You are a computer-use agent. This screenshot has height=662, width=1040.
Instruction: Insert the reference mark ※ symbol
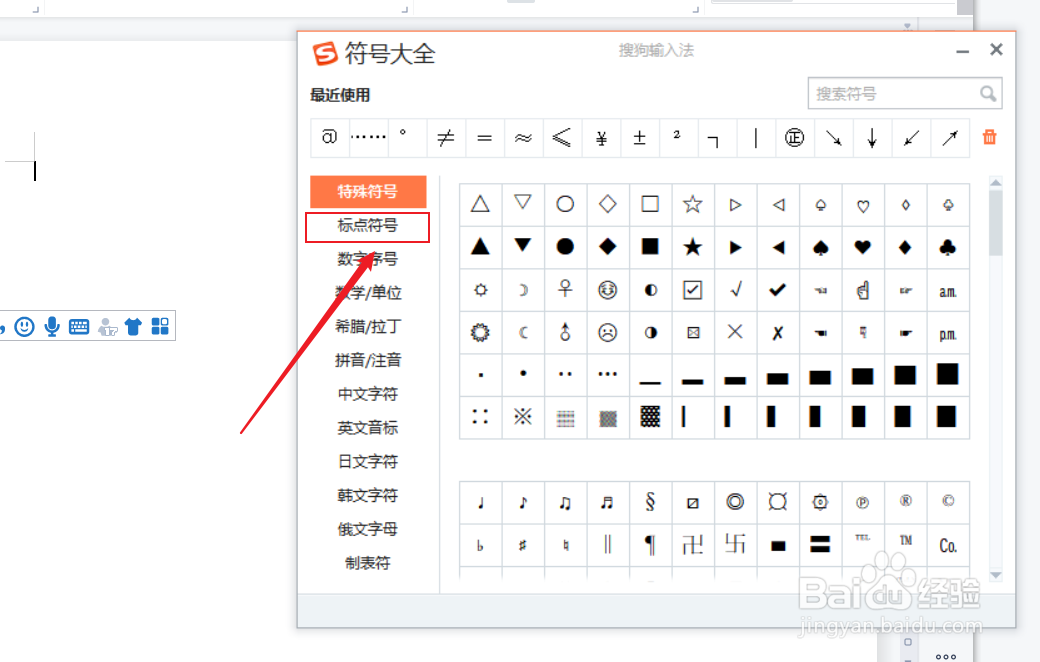[523, 417]
